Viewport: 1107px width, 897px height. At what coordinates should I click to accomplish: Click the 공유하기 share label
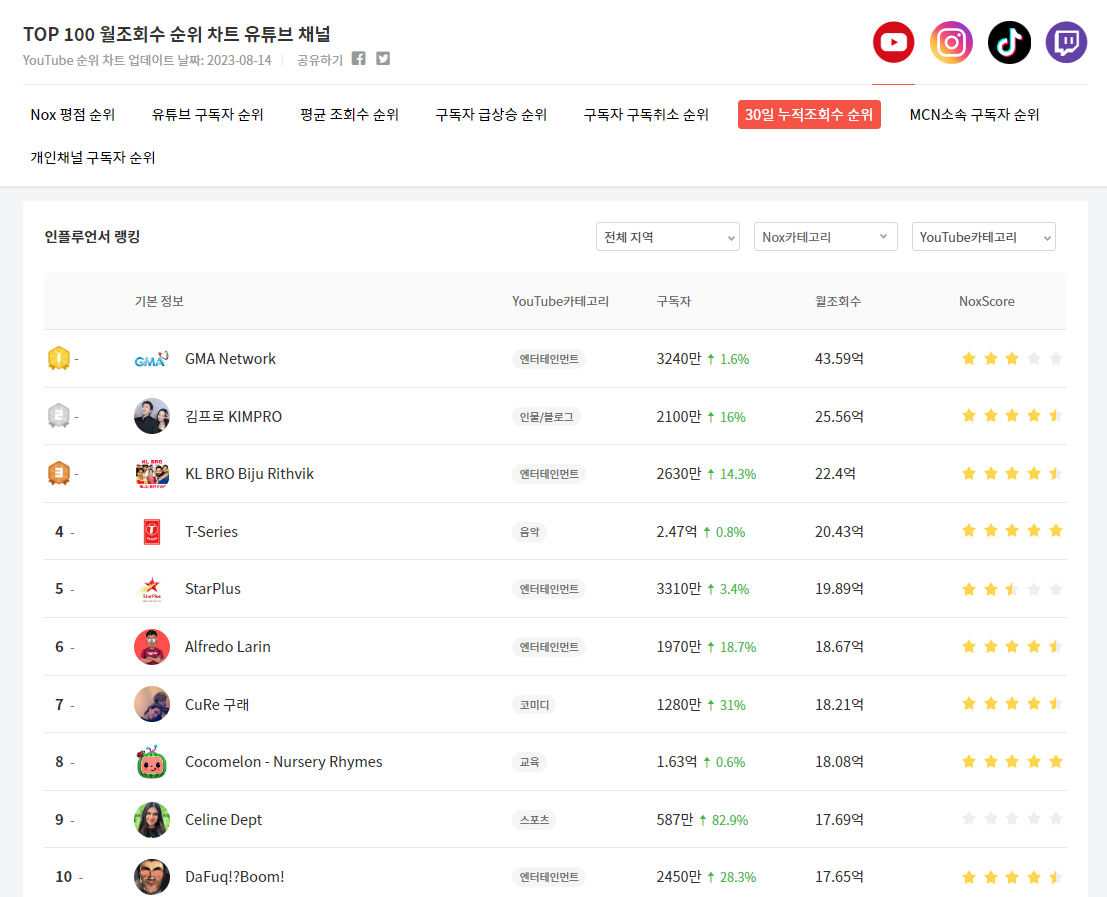320,60
